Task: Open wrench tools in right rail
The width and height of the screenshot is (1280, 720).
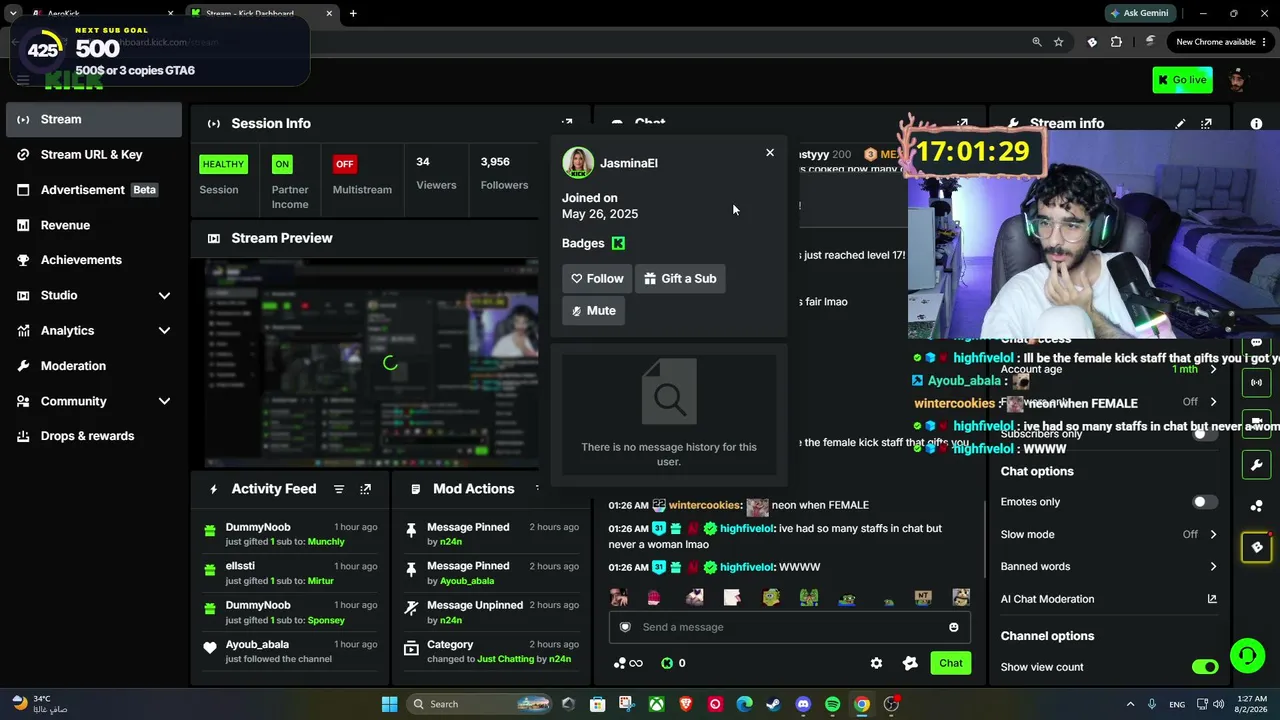Action: click(x=1257, y=465)
